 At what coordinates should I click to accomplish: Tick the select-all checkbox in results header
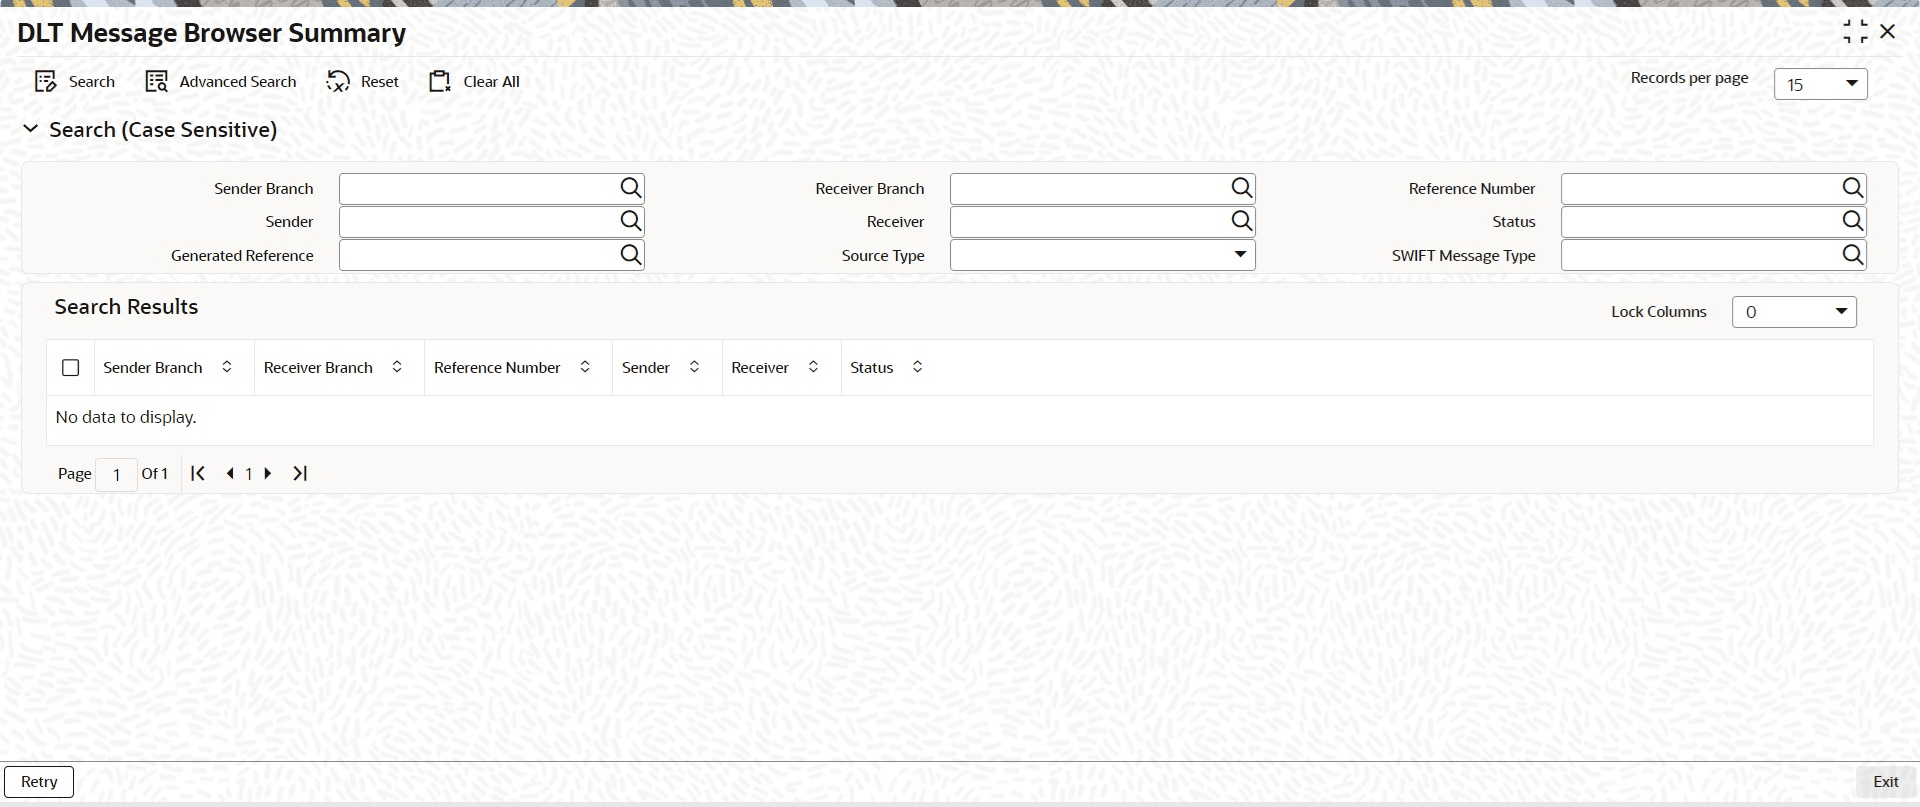coord(70,368)
